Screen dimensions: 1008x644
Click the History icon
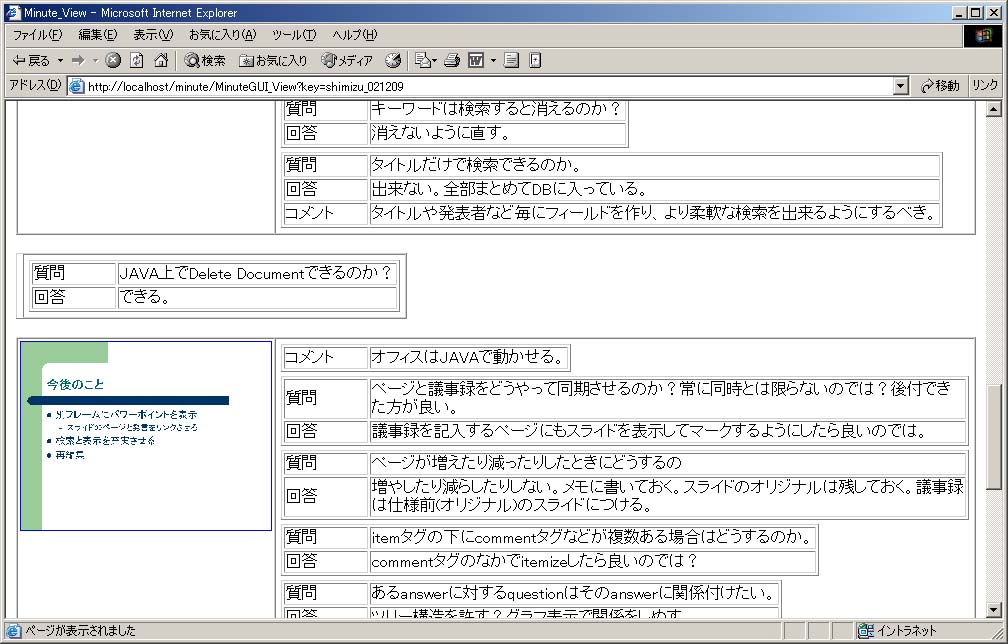click(x=393, y=60)
